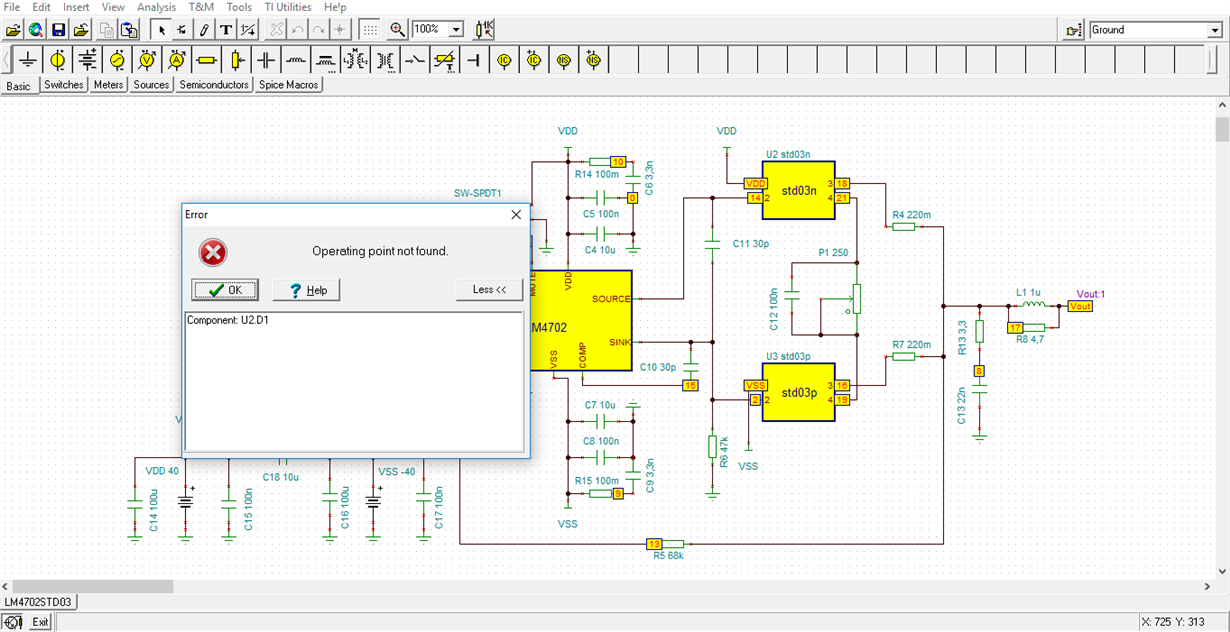Image resolution: width=1230 pixels, height=632 pixels.
Task: Open the Tools menu
Action: click(239, 7)
